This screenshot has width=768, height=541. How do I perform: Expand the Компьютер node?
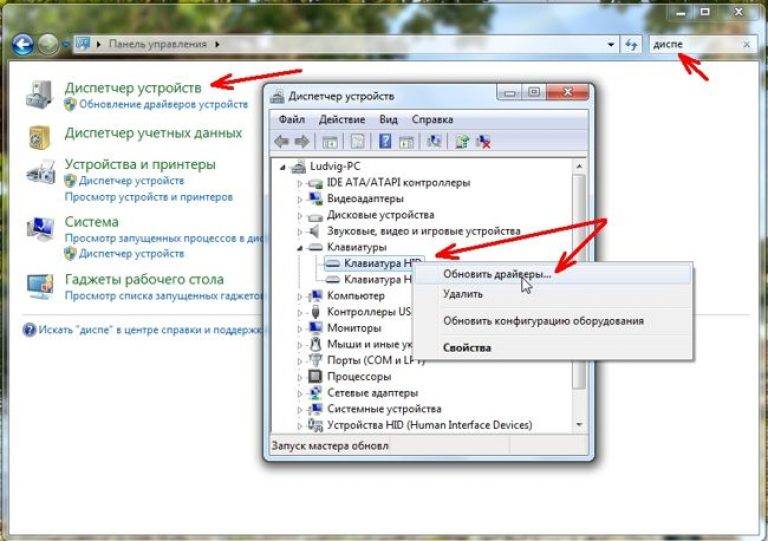[300, 296]
